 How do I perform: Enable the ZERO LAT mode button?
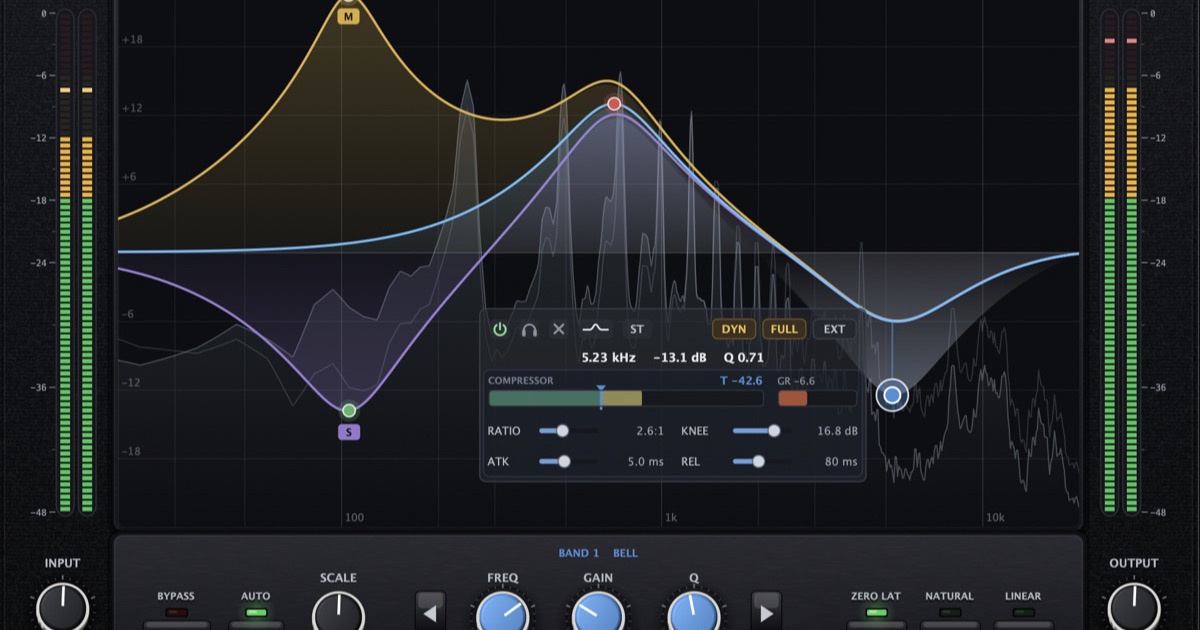pyautogui.click(x=876, y=611)
